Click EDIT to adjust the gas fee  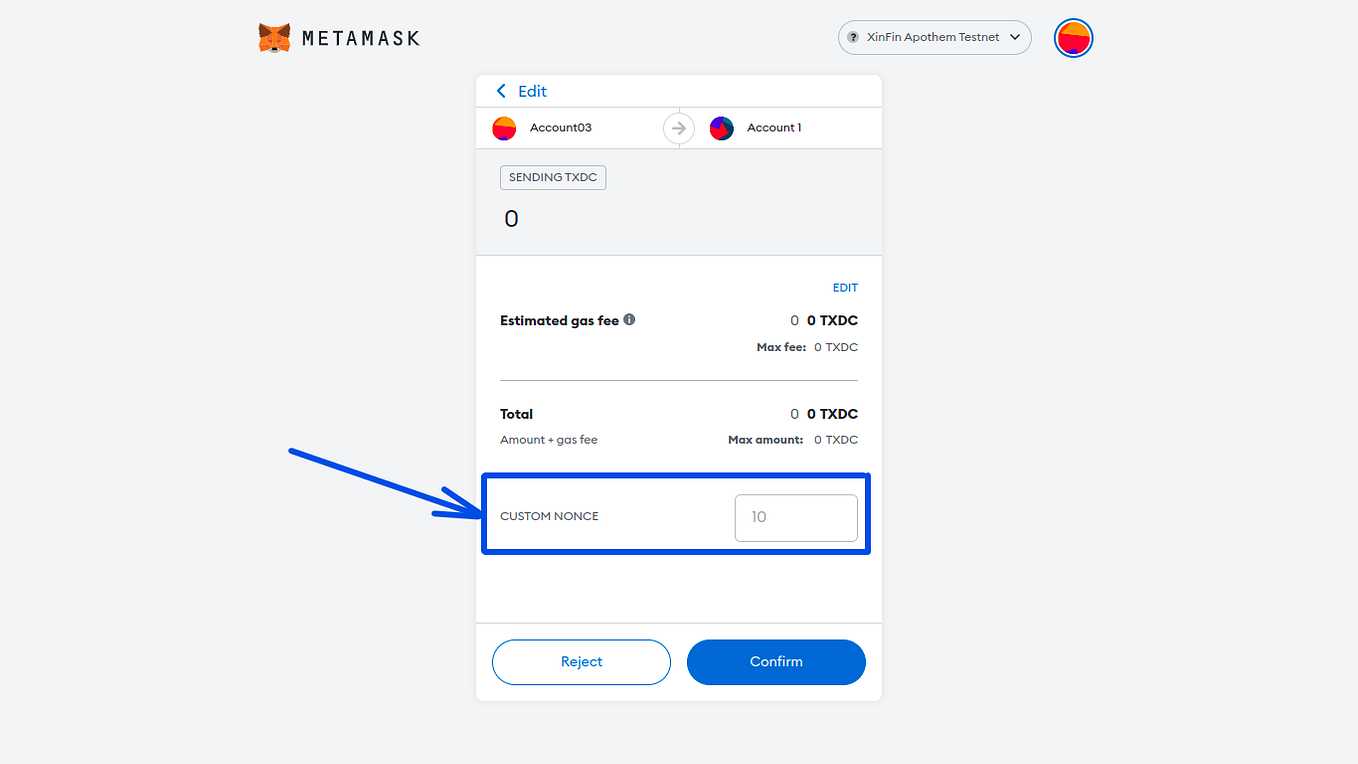845,287
